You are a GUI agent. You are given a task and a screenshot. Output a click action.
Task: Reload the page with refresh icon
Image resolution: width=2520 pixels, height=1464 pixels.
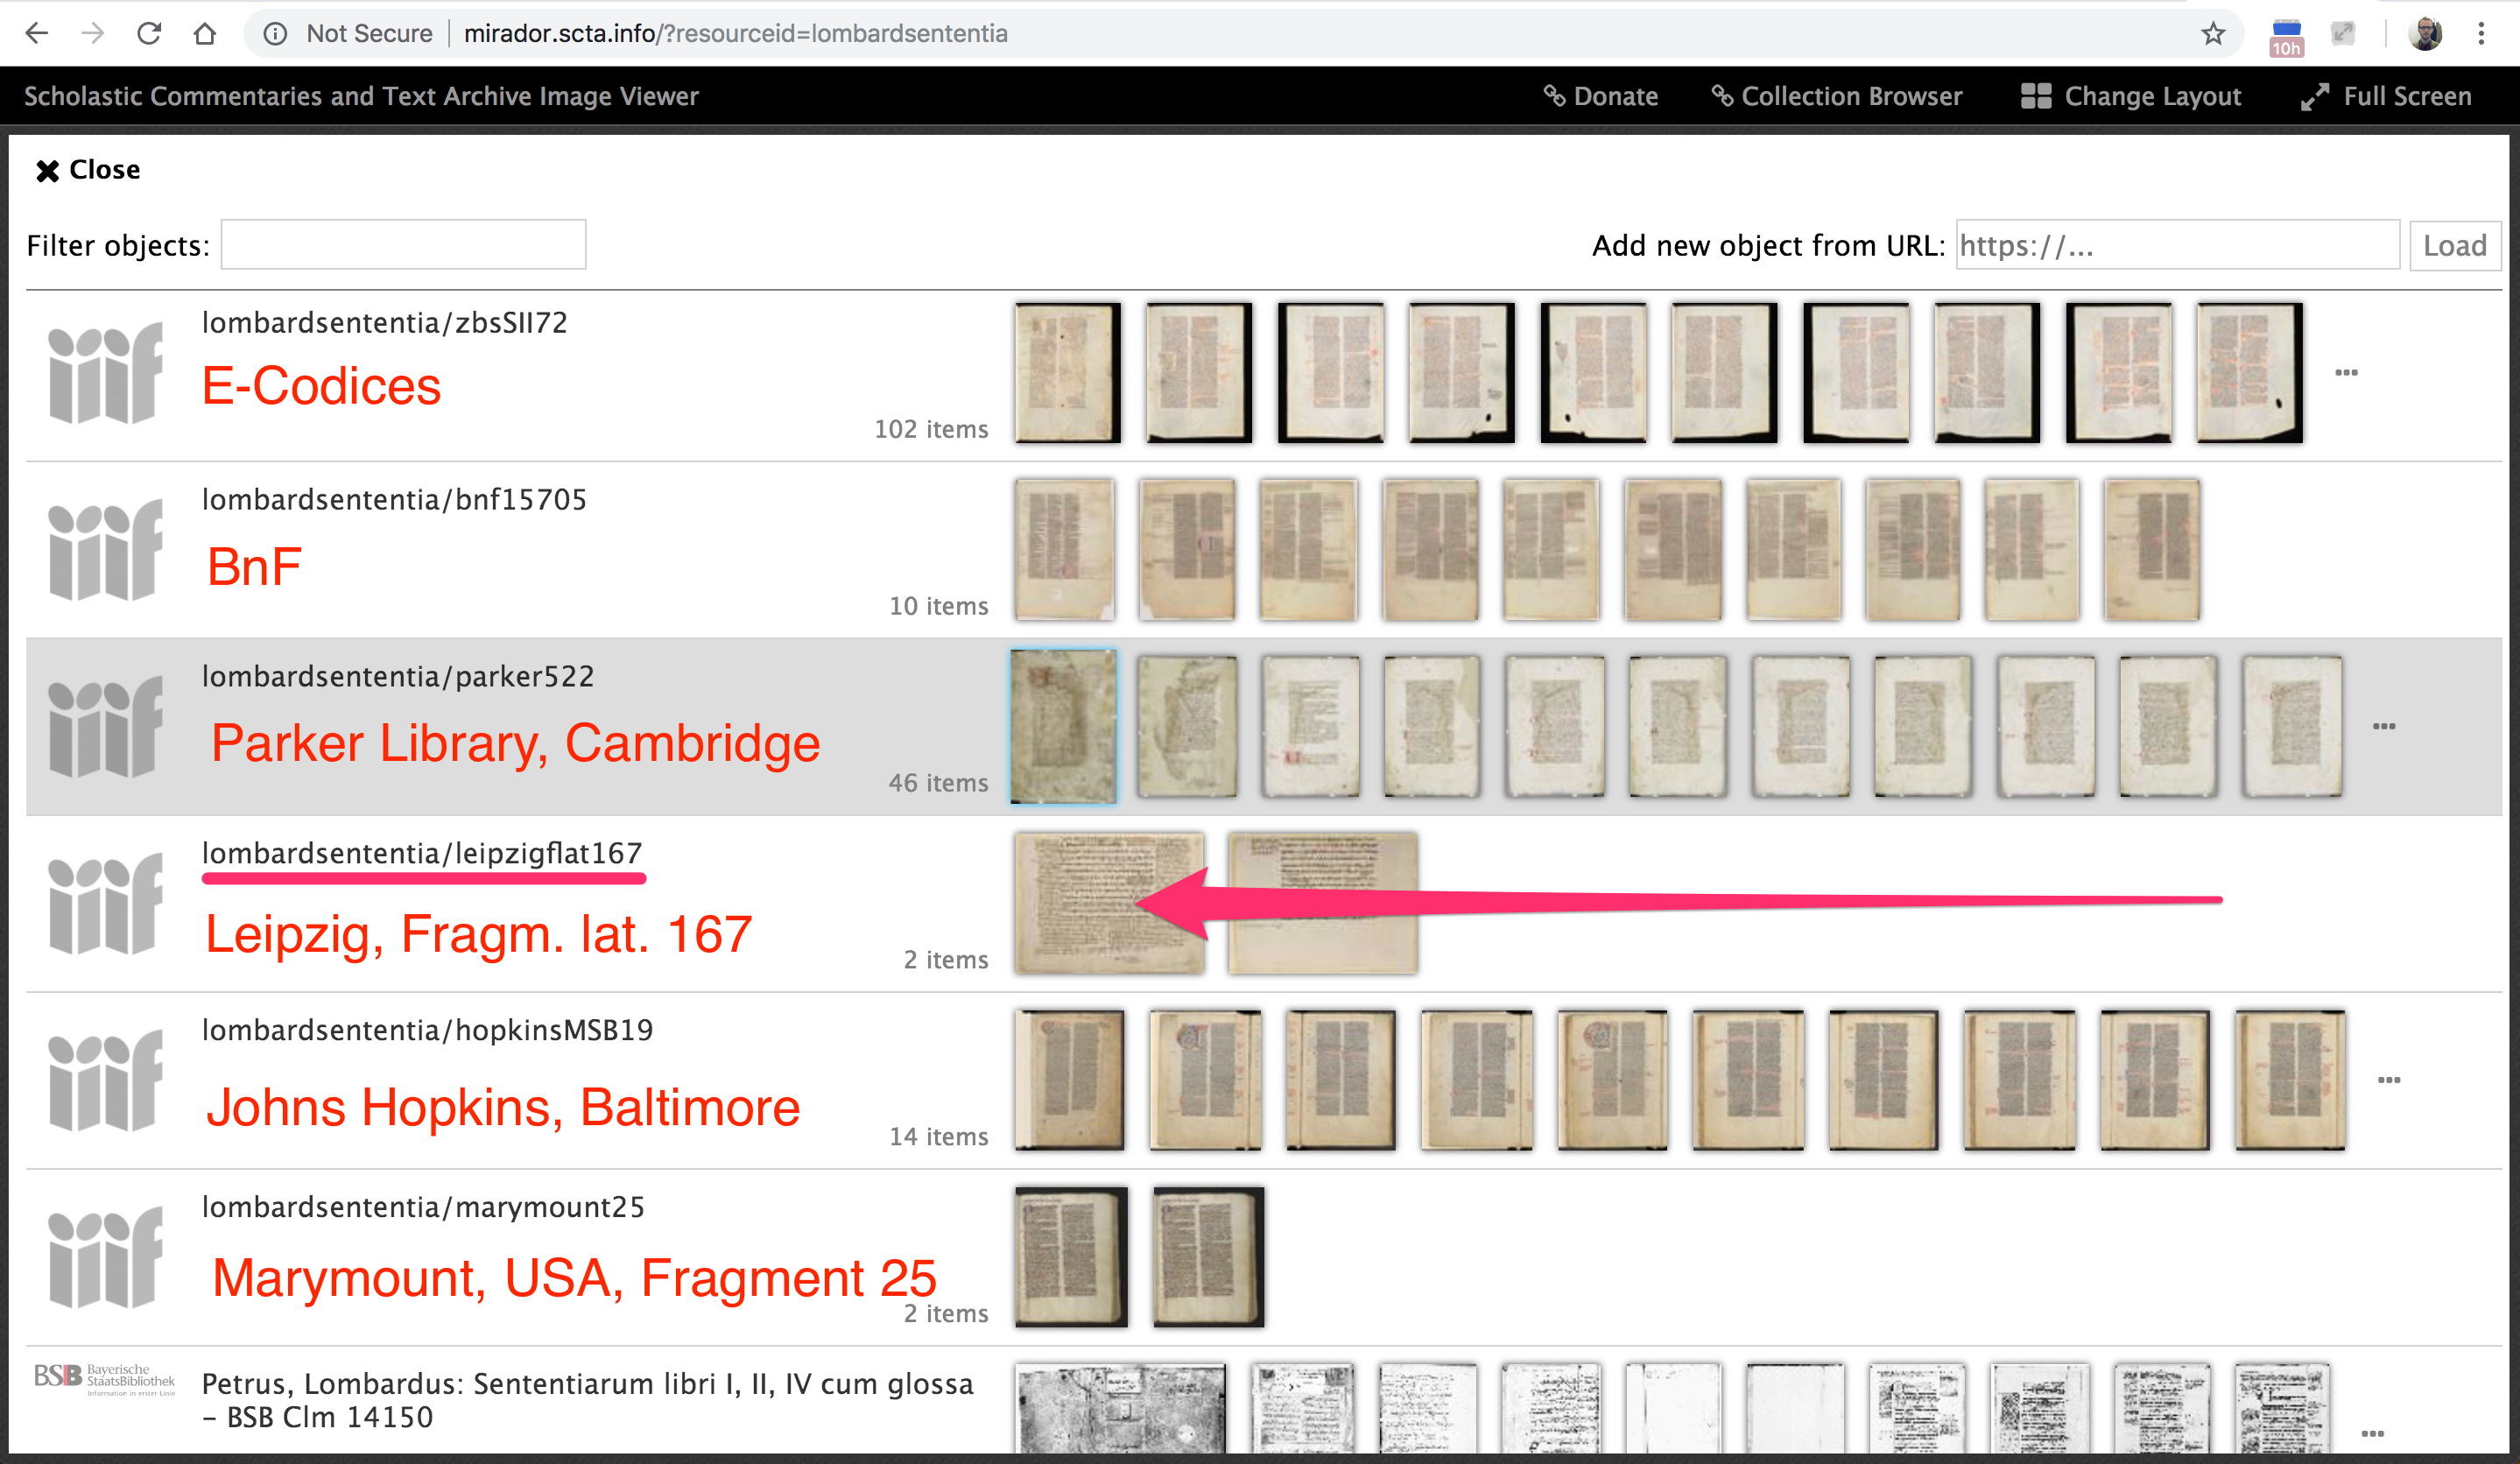(x=149, y=33)
